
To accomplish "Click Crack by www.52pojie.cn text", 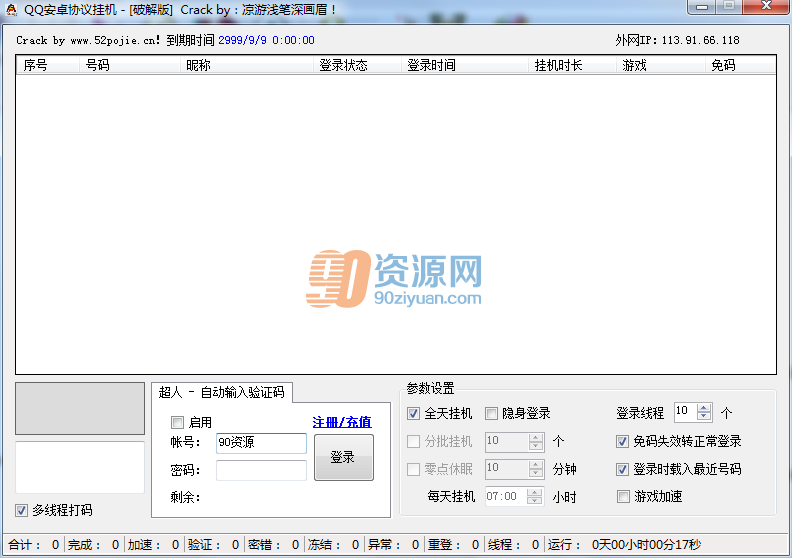I will click(x=88, y=40).
